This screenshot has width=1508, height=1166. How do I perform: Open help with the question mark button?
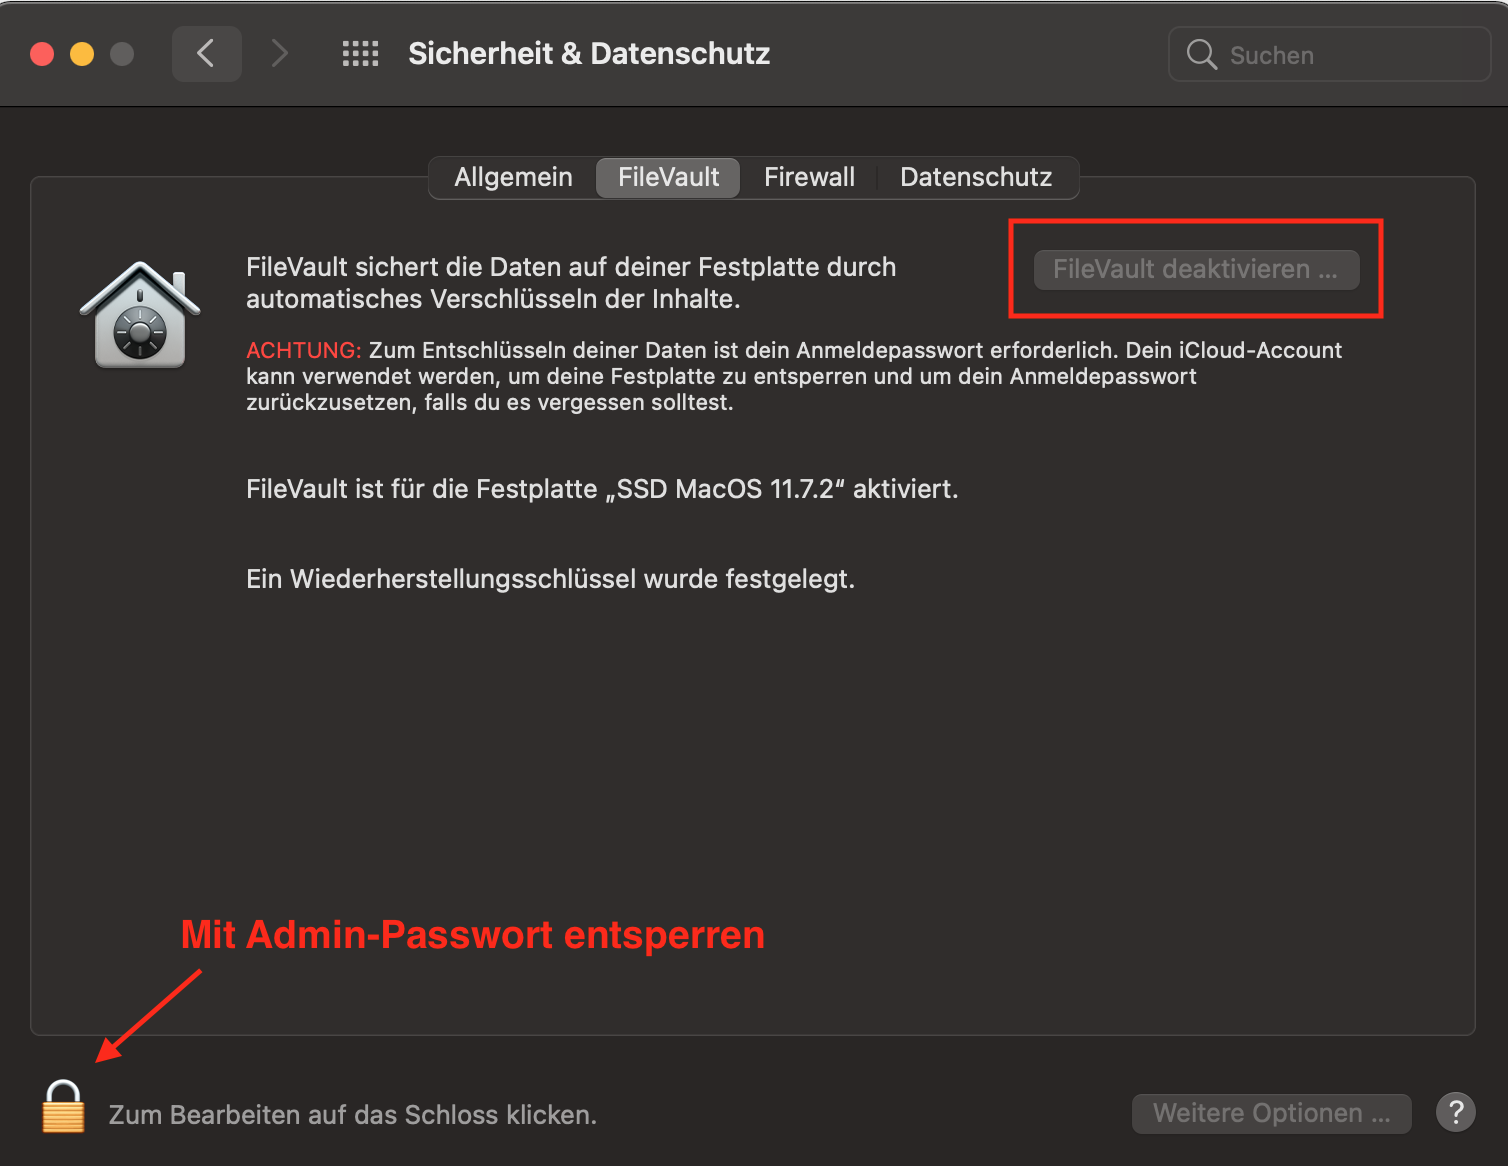click(x=1455, y=1112)
